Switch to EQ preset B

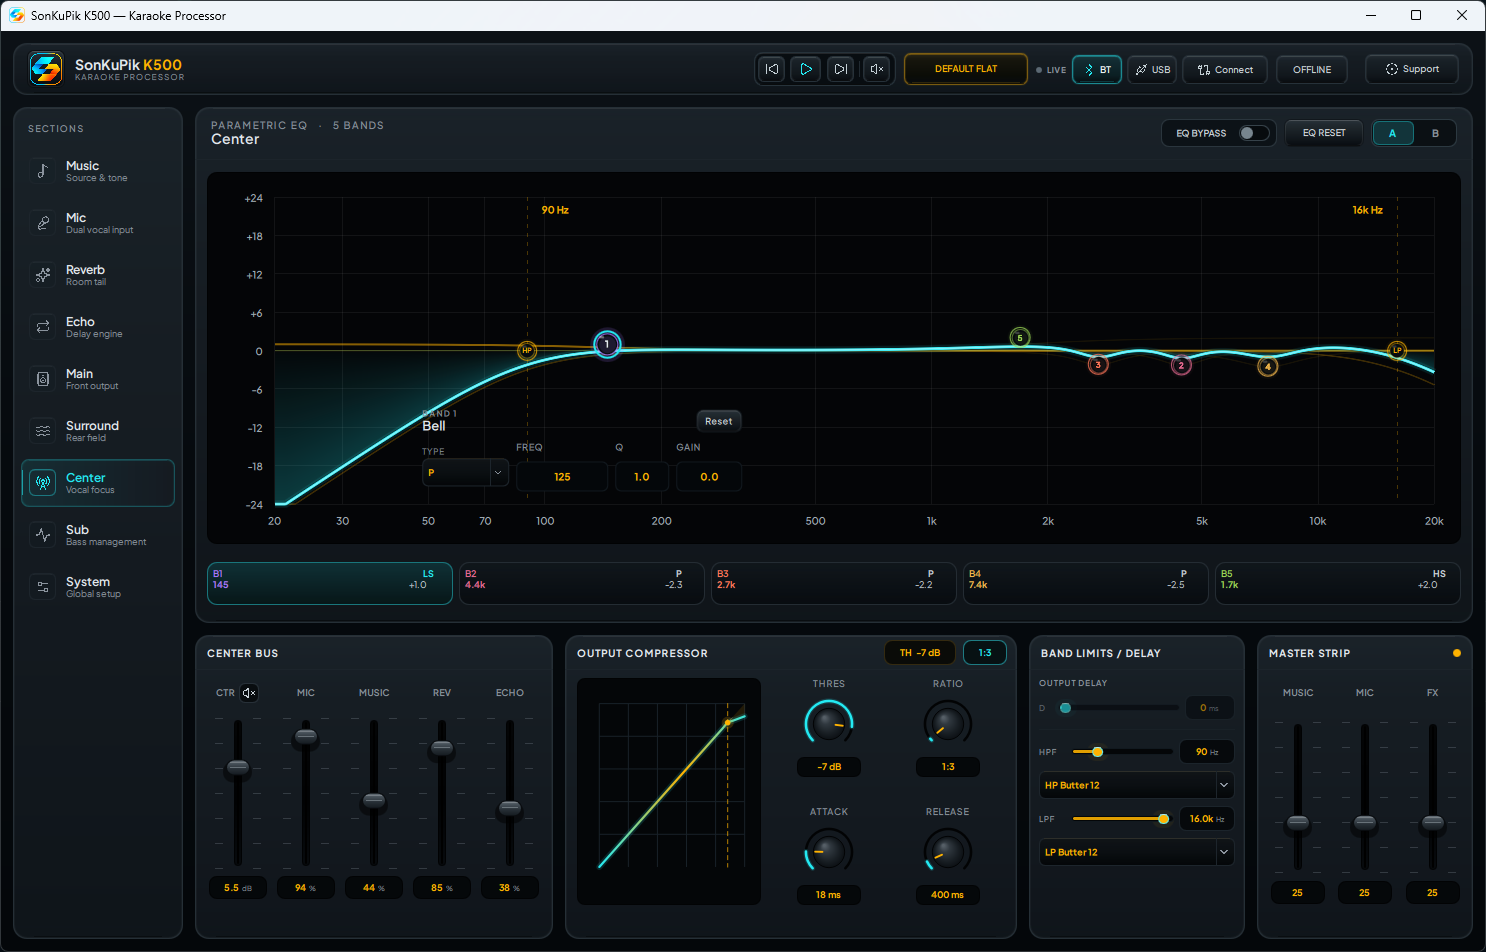coord(1435,133)
